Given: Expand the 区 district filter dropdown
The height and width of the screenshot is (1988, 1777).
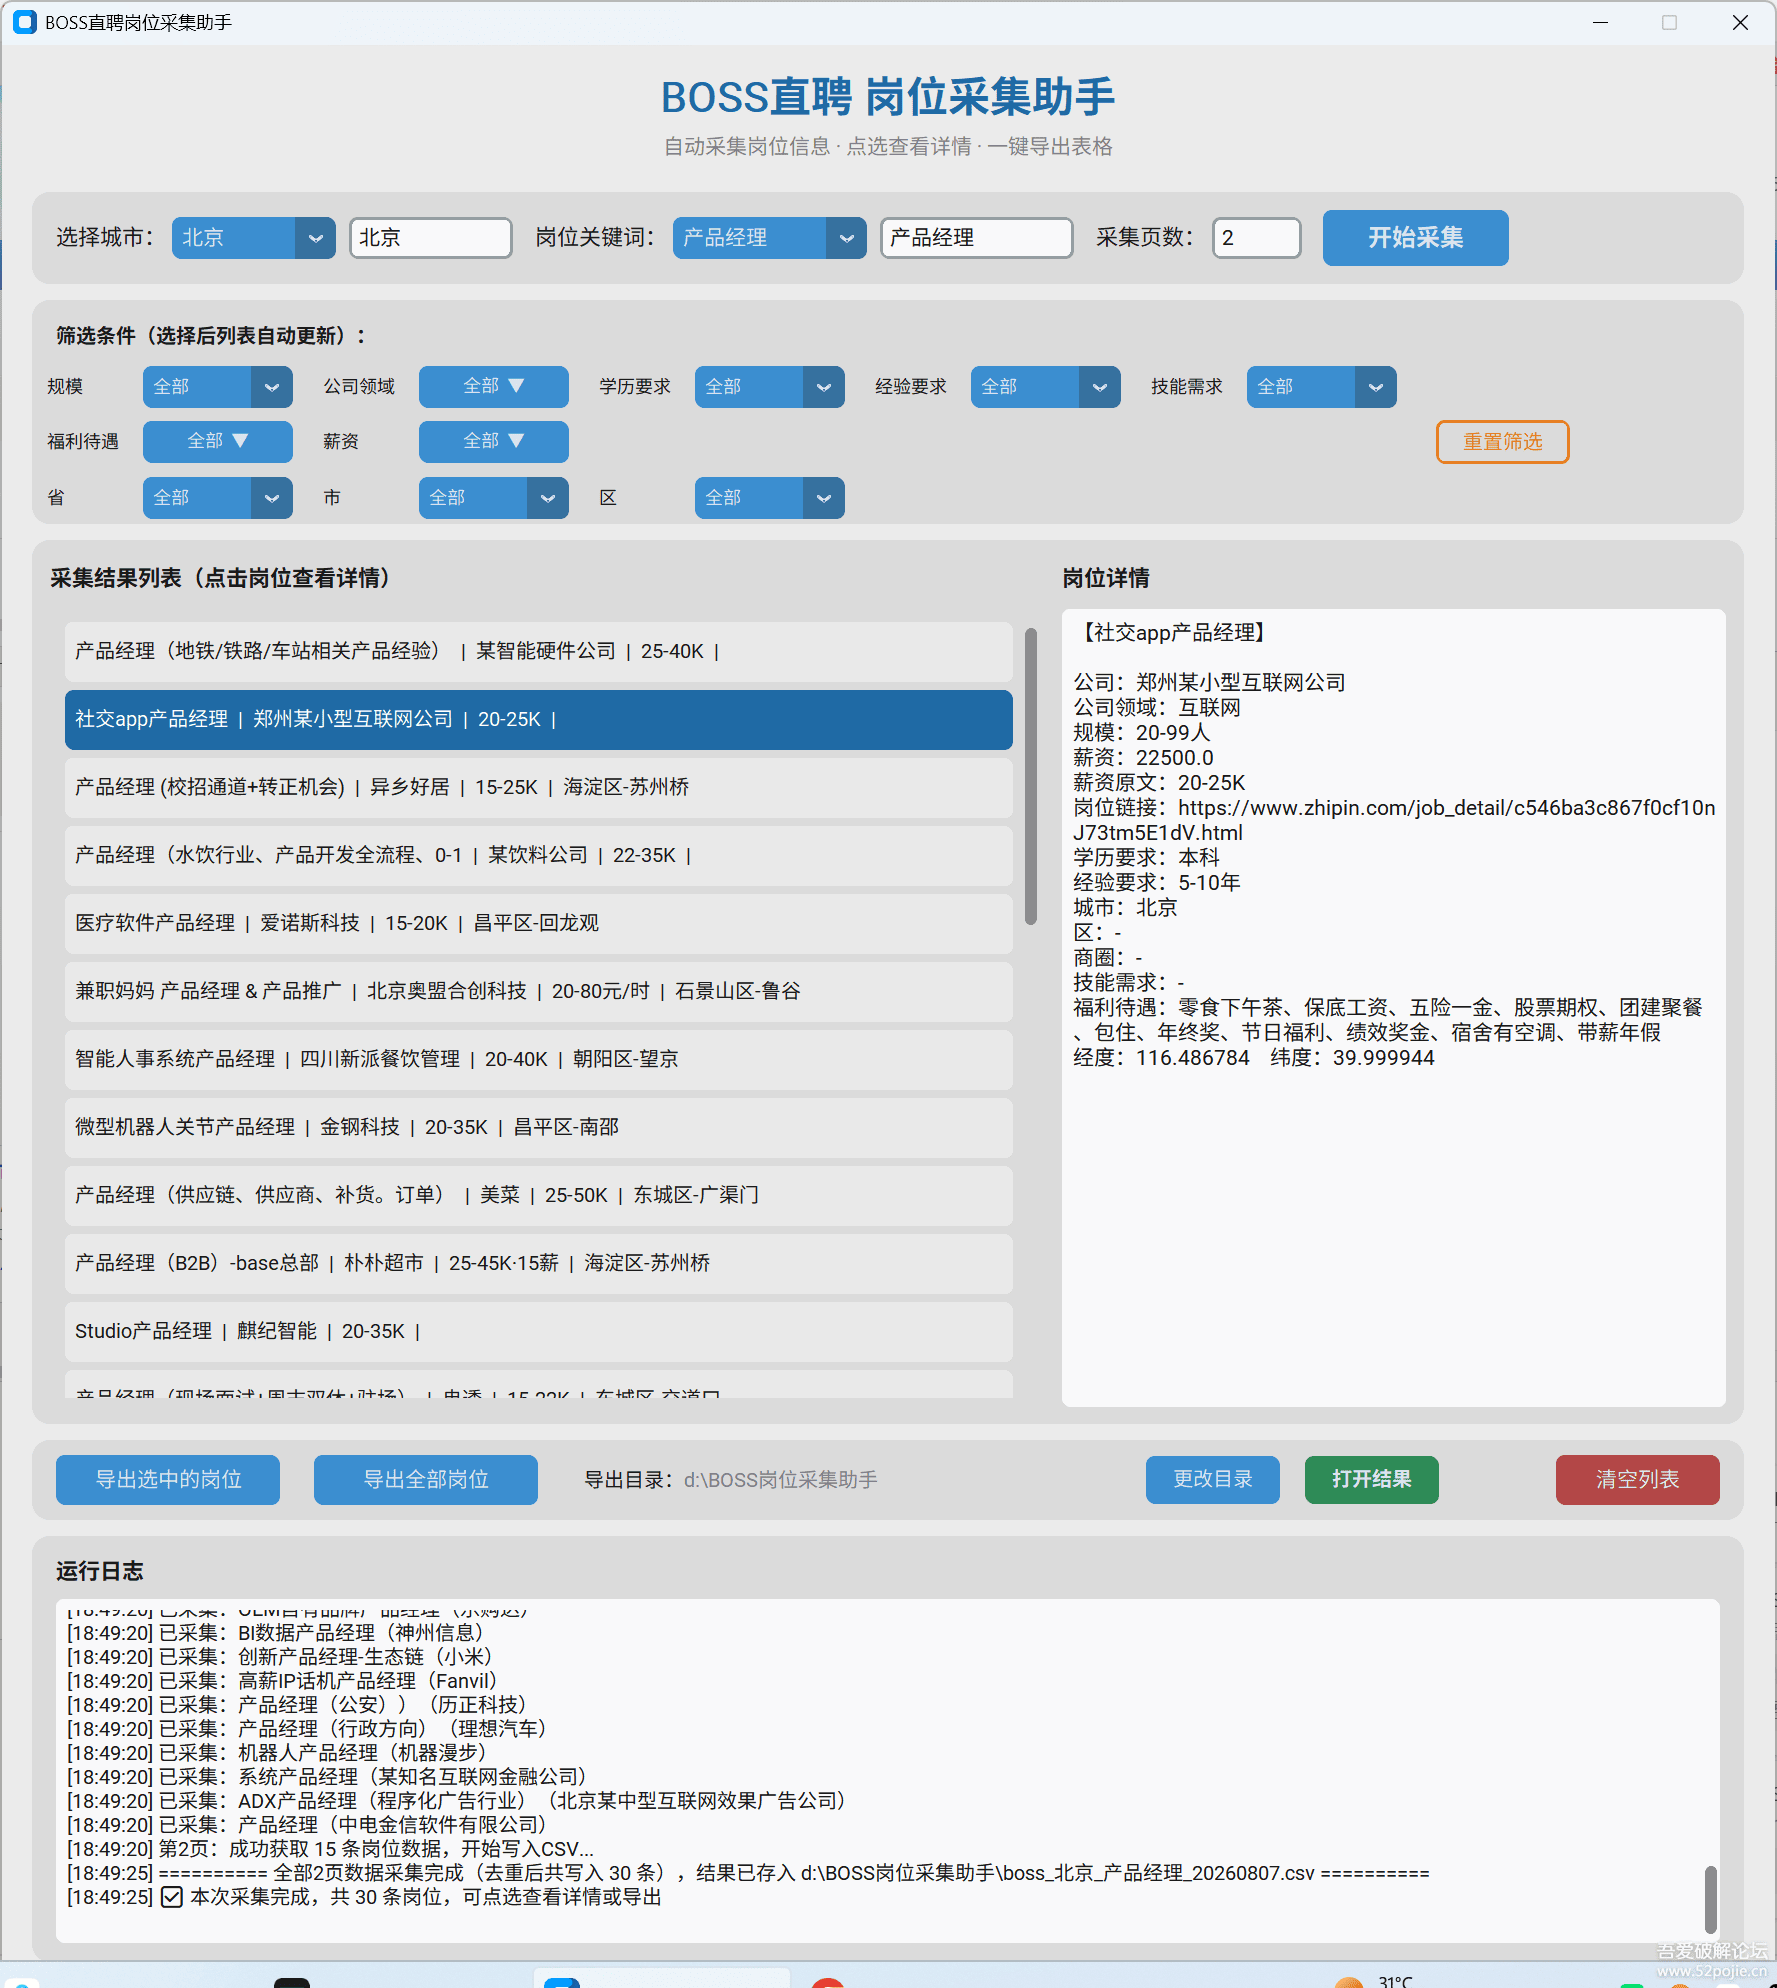Looking at the screenshot, I should 769,498.
